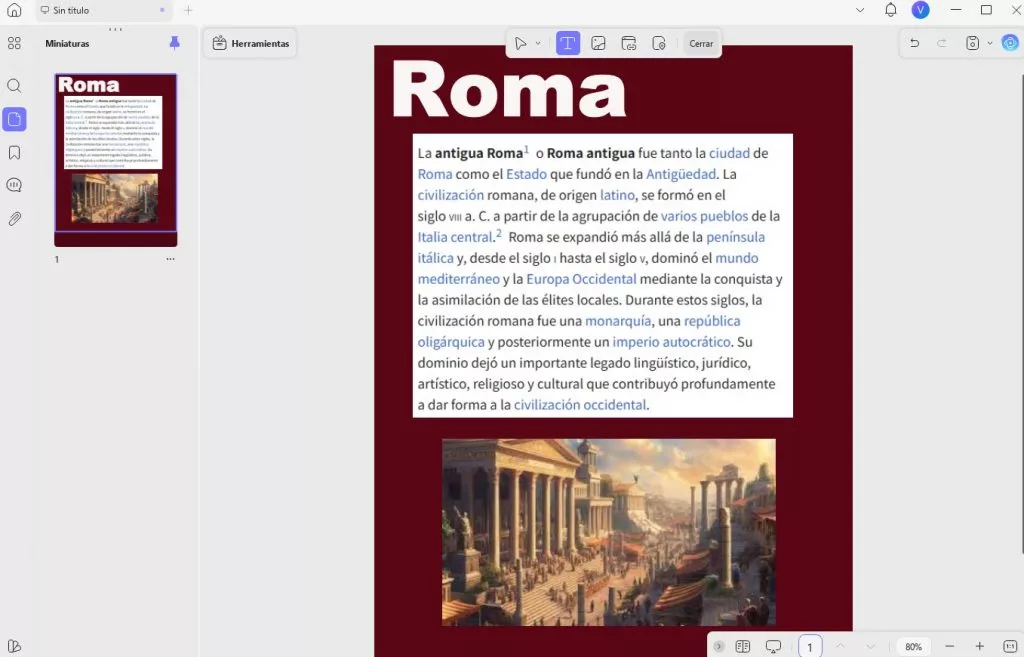The height and width of the screenshot is (657, 1024).
Task: Select the image edit tool
Action: click(598, 43)
